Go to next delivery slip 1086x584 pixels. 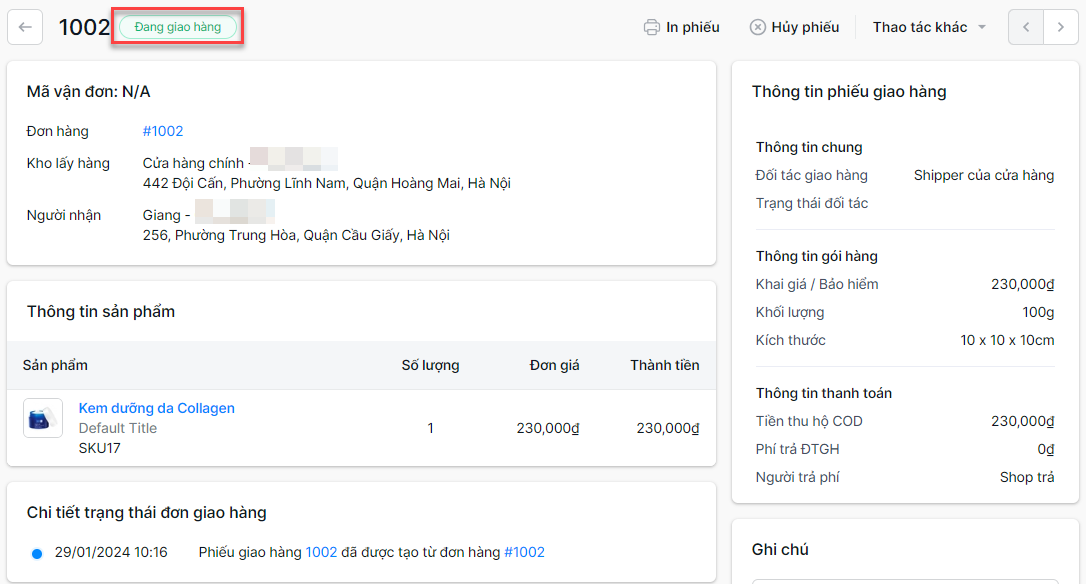1060,27
